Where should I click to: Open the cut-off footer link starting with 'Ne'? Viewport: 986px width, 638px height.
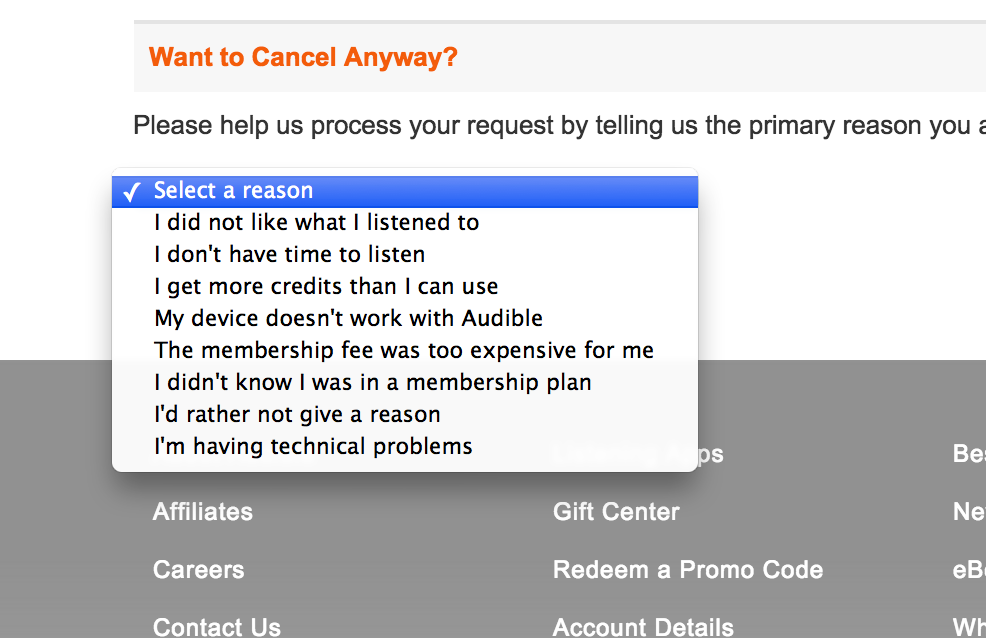[969, 512]
